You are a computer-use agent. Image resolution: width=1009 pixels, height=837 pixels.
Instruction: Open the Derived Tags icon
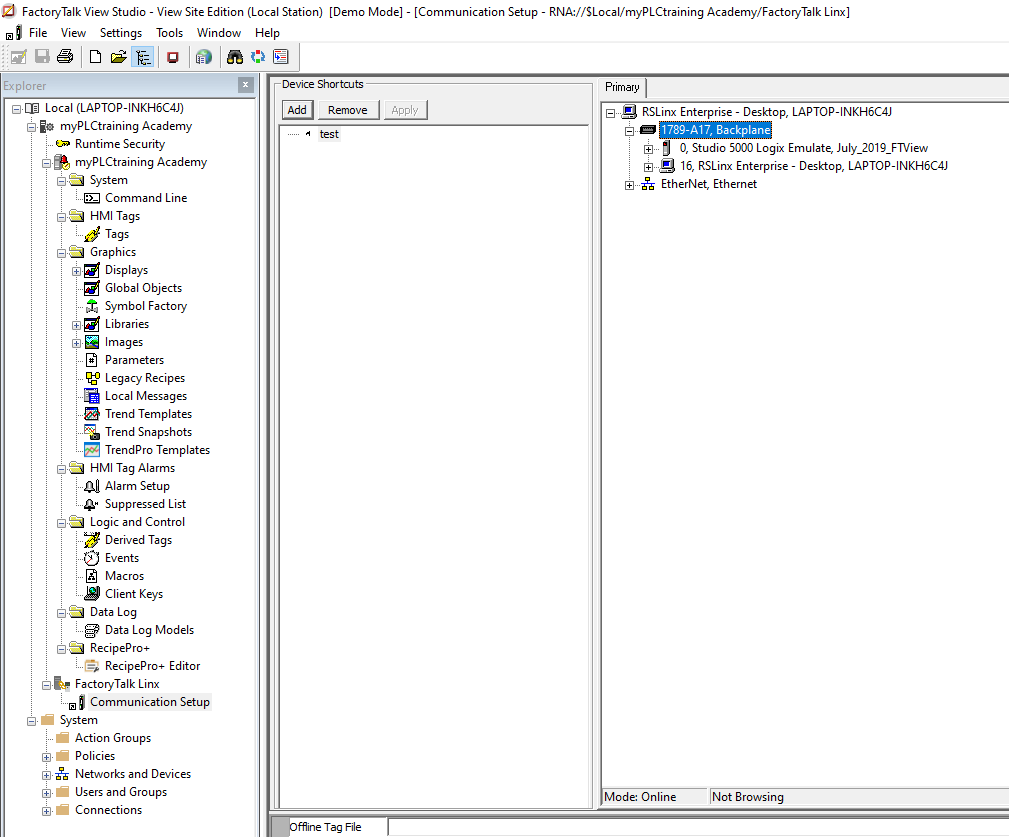click(x=92, y=540)
